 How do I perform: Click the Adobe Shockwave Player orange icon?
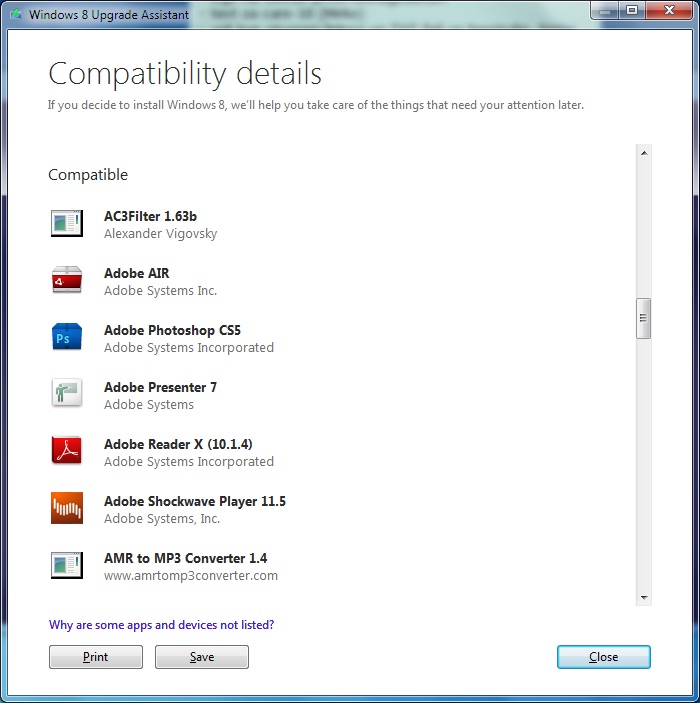(67, 508)
